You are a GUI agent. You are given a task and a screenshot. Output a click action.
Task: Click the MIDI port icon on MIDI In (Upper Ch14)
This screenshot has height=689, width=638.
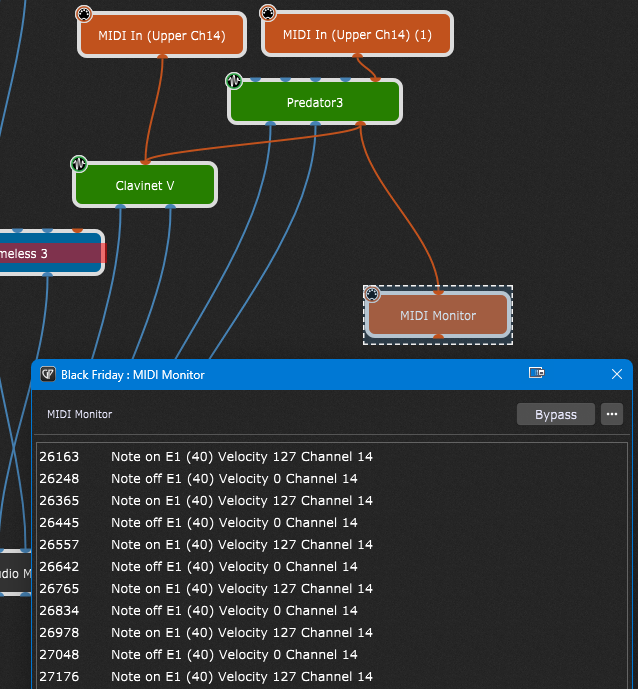click(x=85, y=13)
